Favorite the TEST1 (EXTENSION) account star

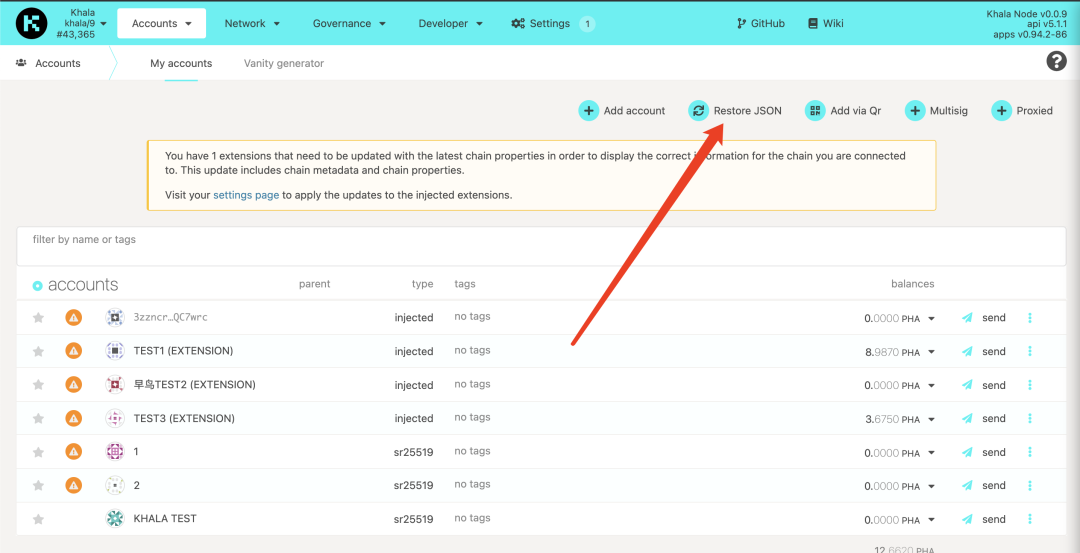[38, 352]
